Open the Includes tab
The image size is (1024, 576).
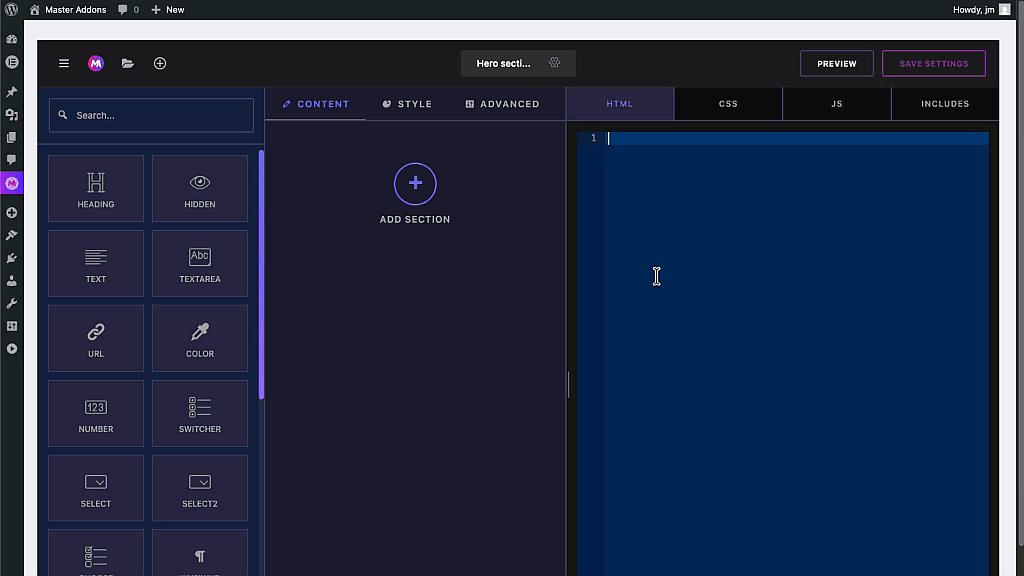coord(945,104)
